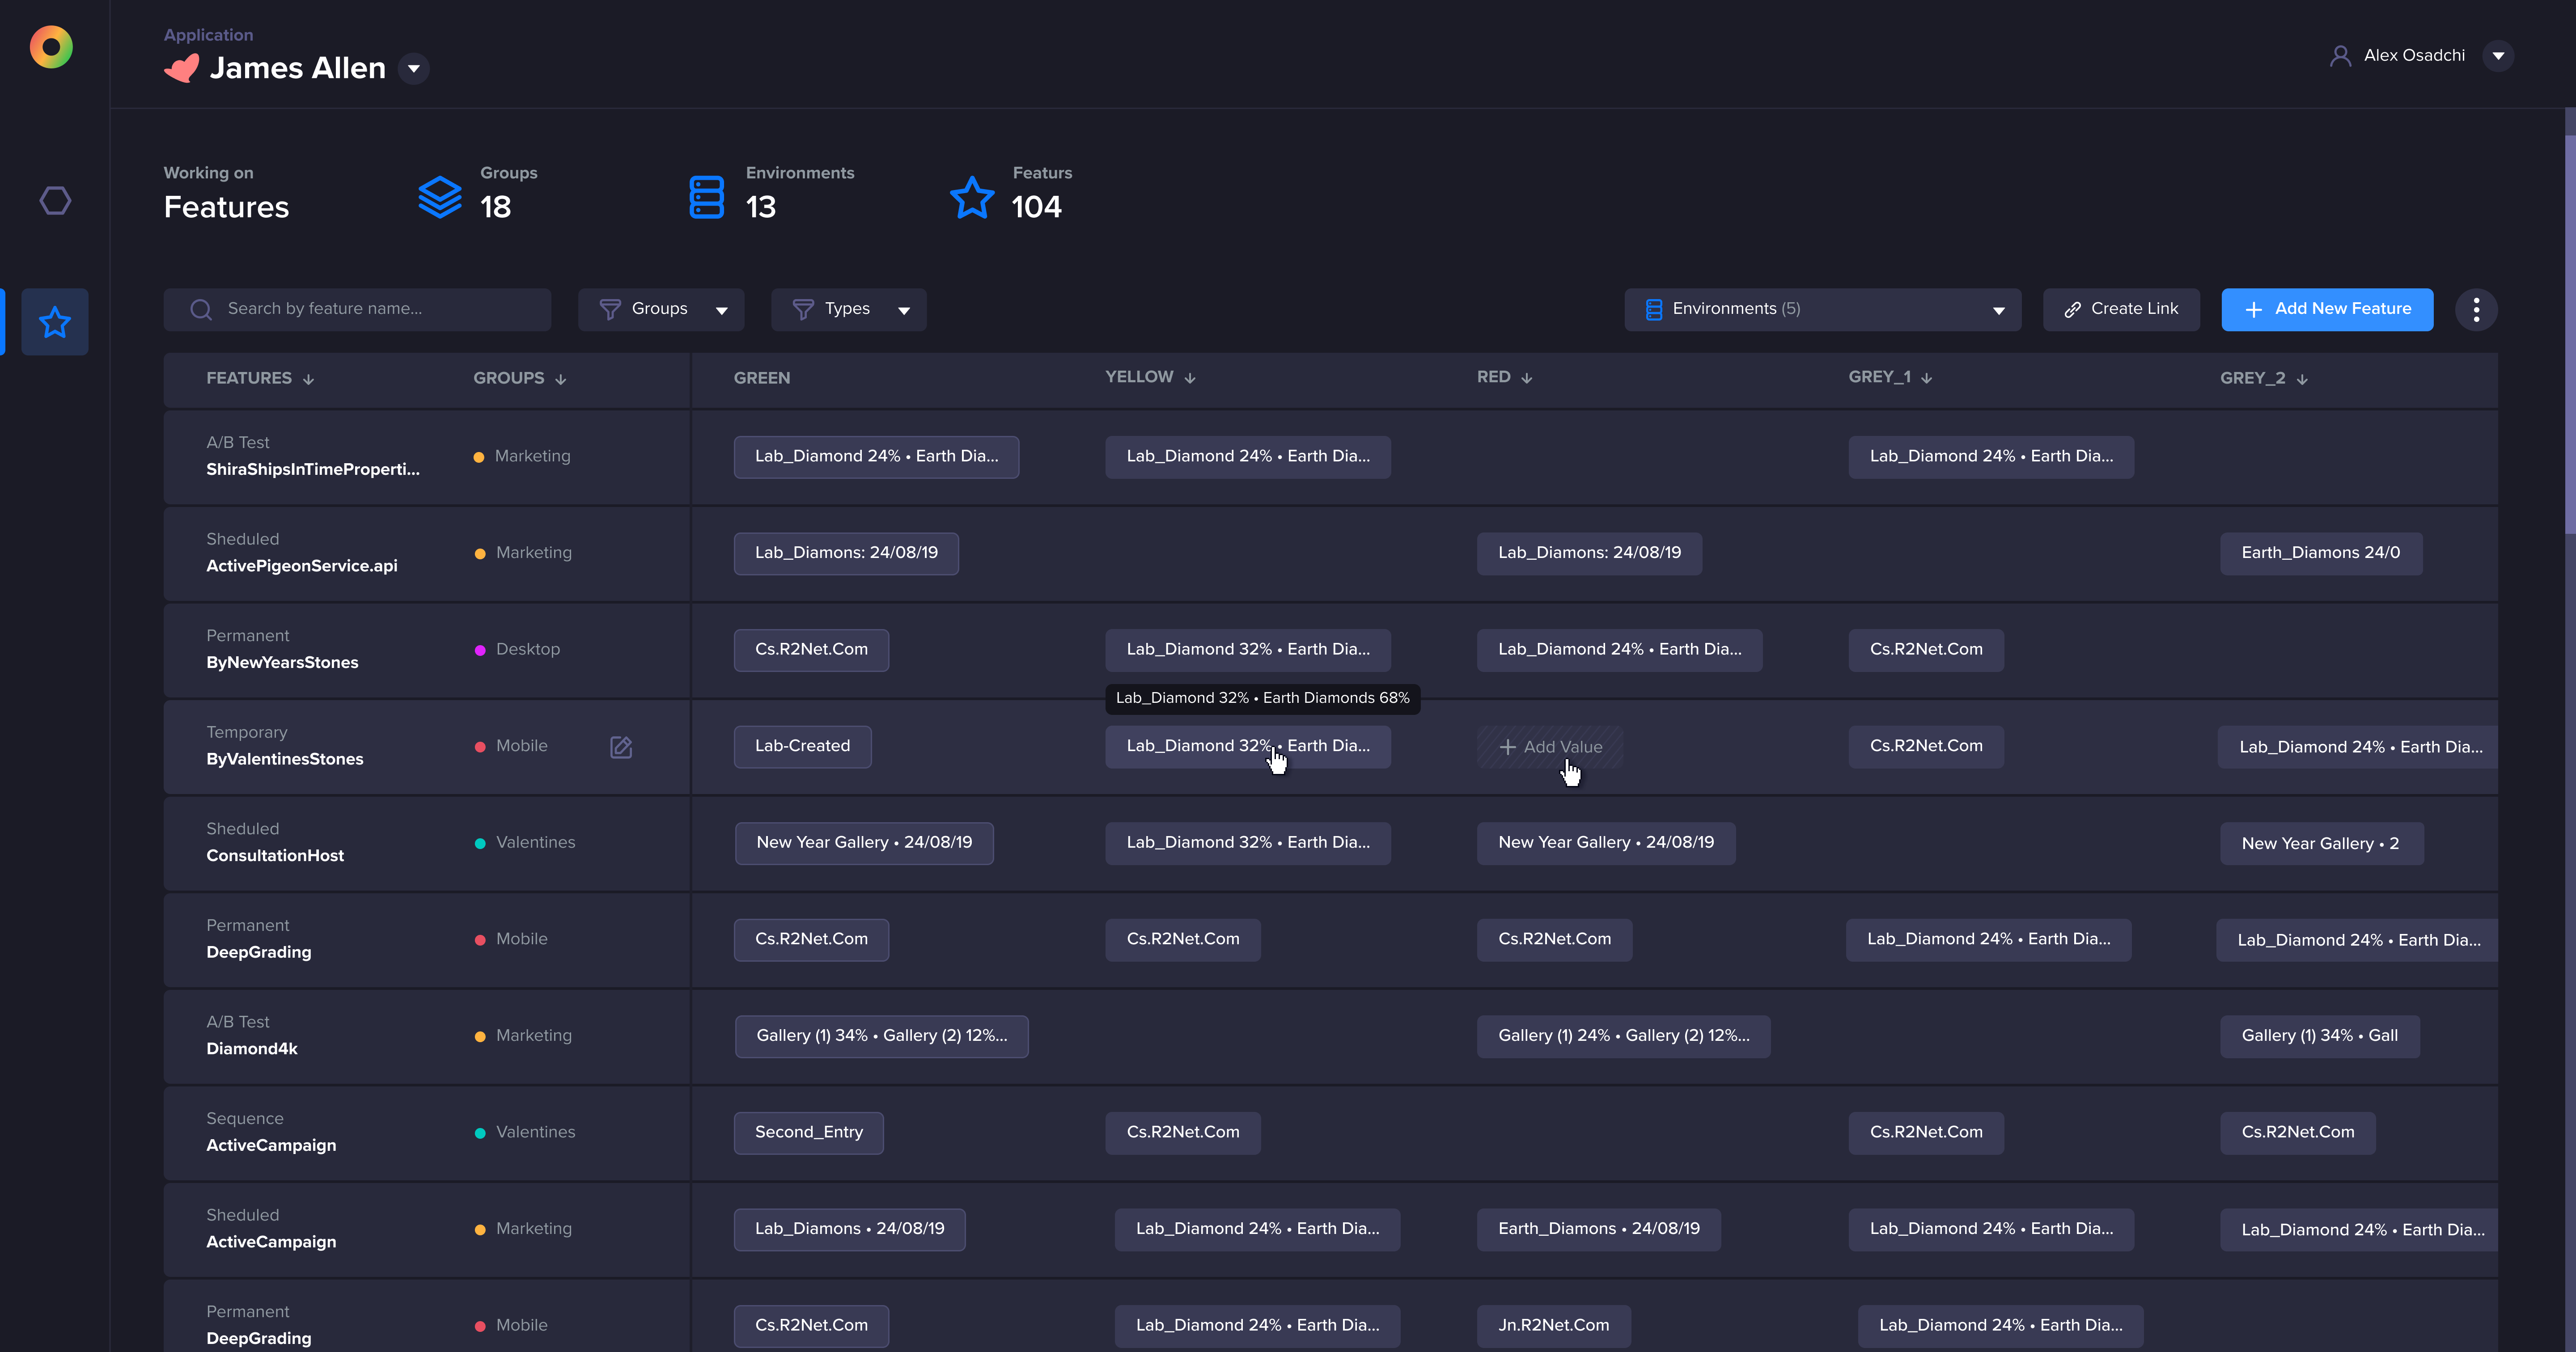
Task: Open the three-dot more options menu
Action: (2476, 310)
